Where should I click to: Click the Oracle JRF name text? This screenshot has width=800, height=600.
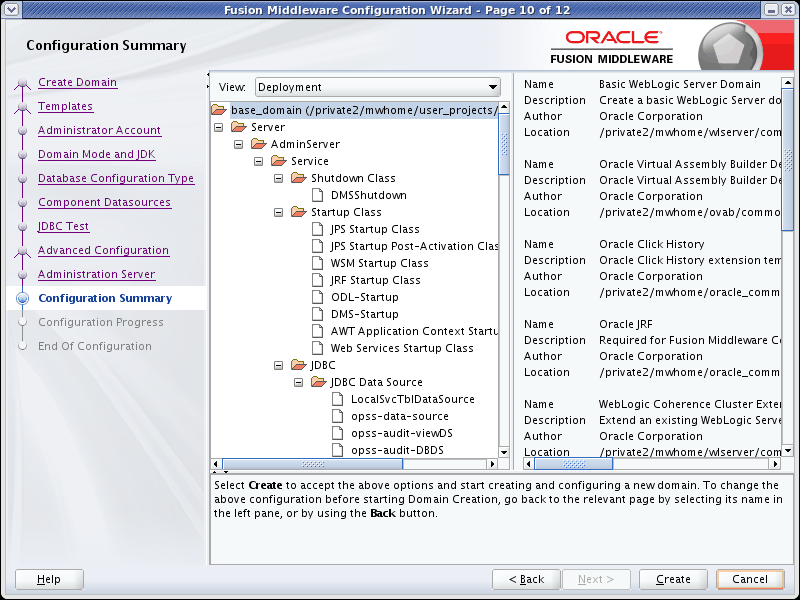coord(626,324)
